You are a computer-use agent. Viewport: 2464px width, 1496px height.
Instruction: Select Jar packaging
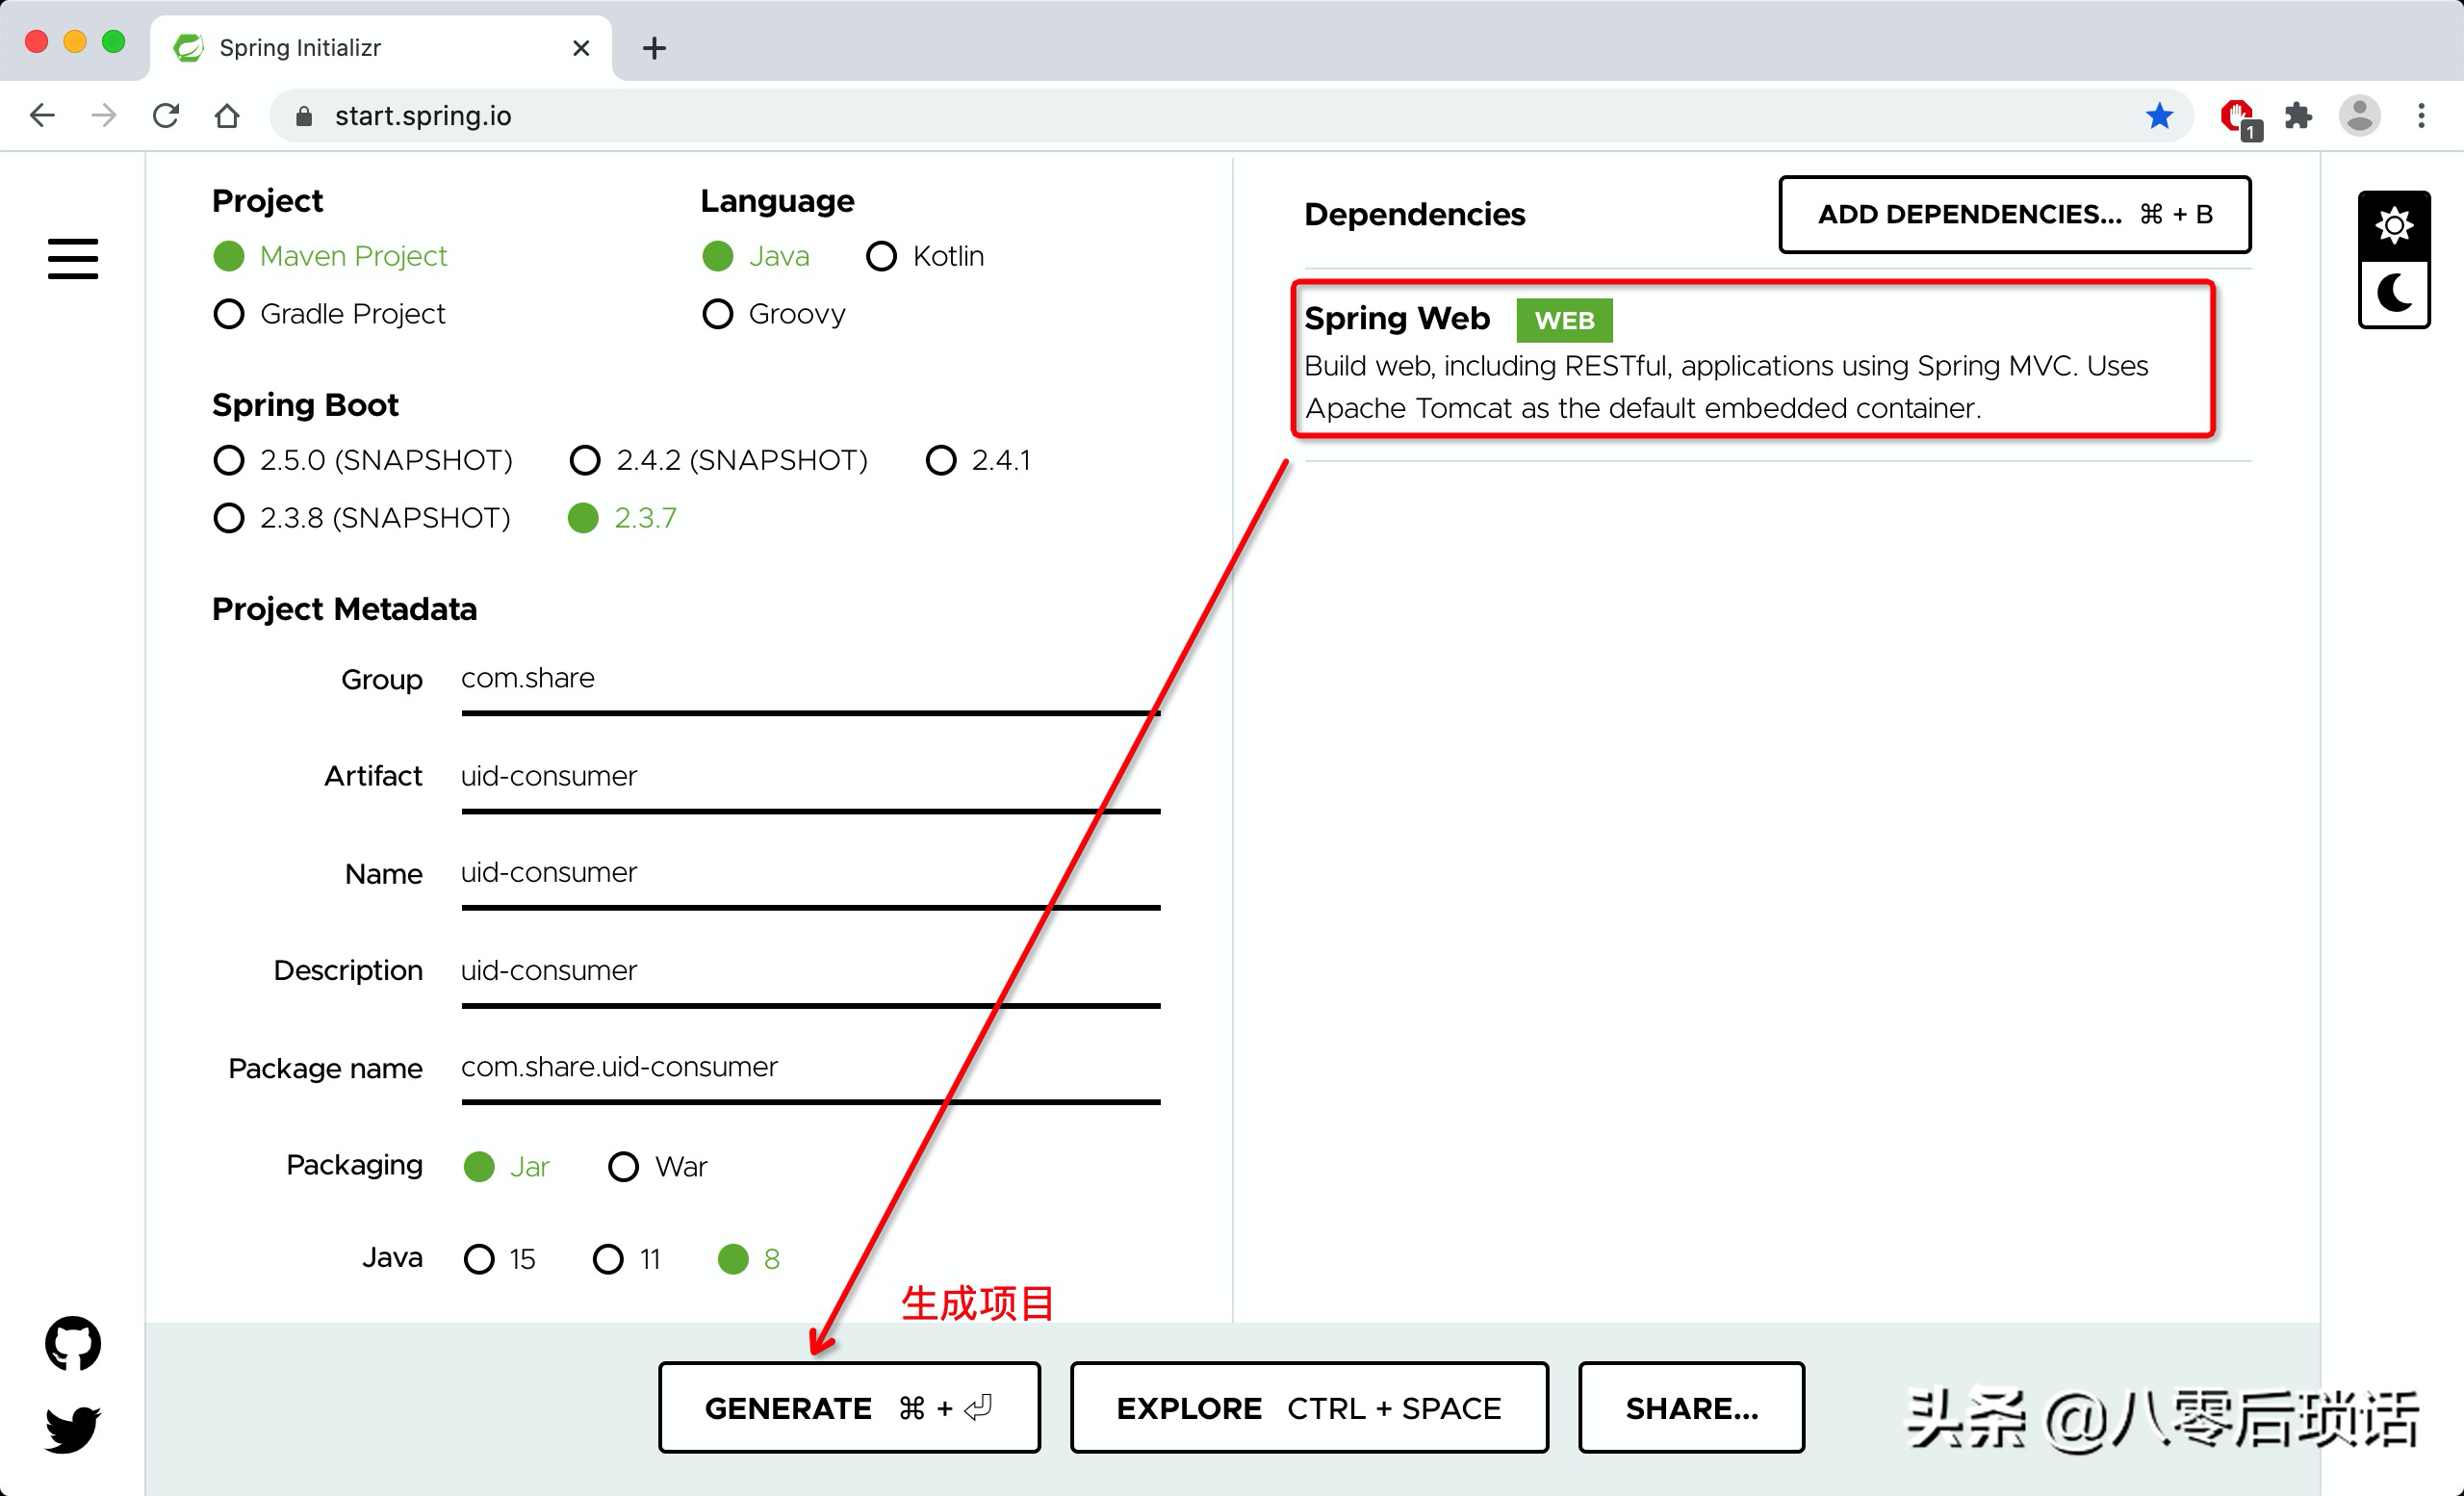[x=506, y=1166]
